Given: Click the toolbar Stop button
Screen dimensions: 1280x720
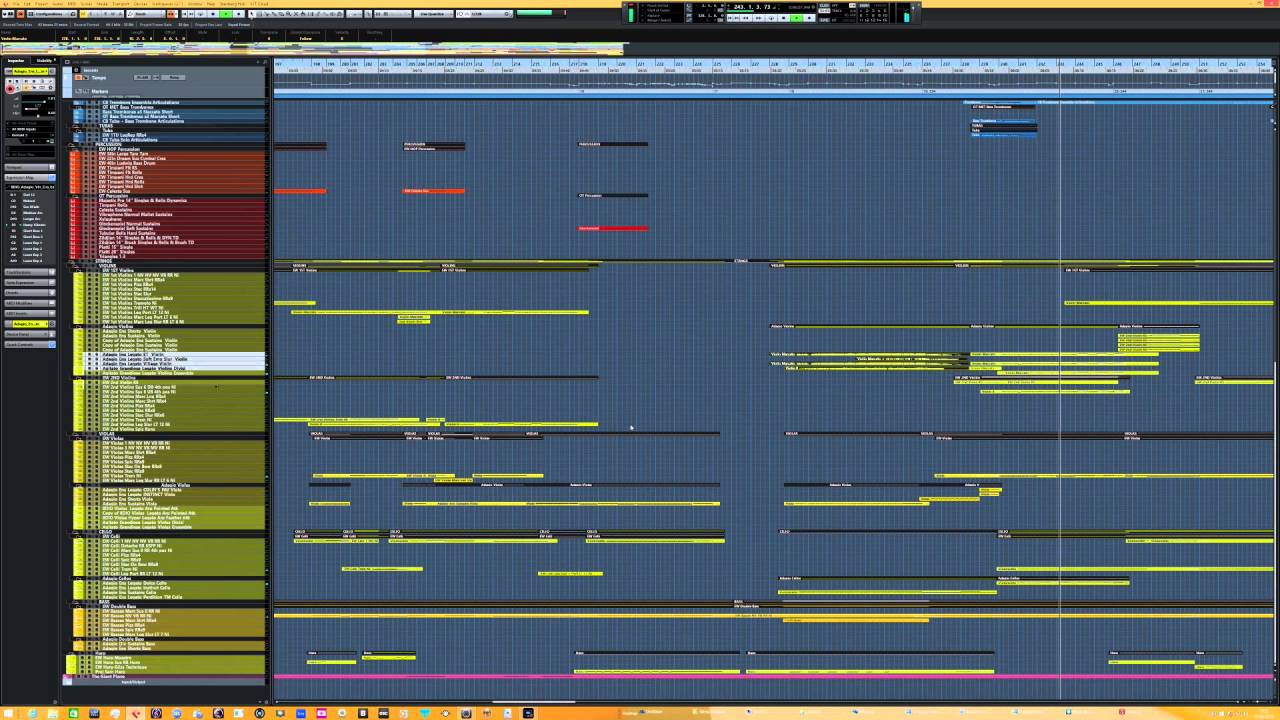Looking at the screenshot, I should 213,14.
